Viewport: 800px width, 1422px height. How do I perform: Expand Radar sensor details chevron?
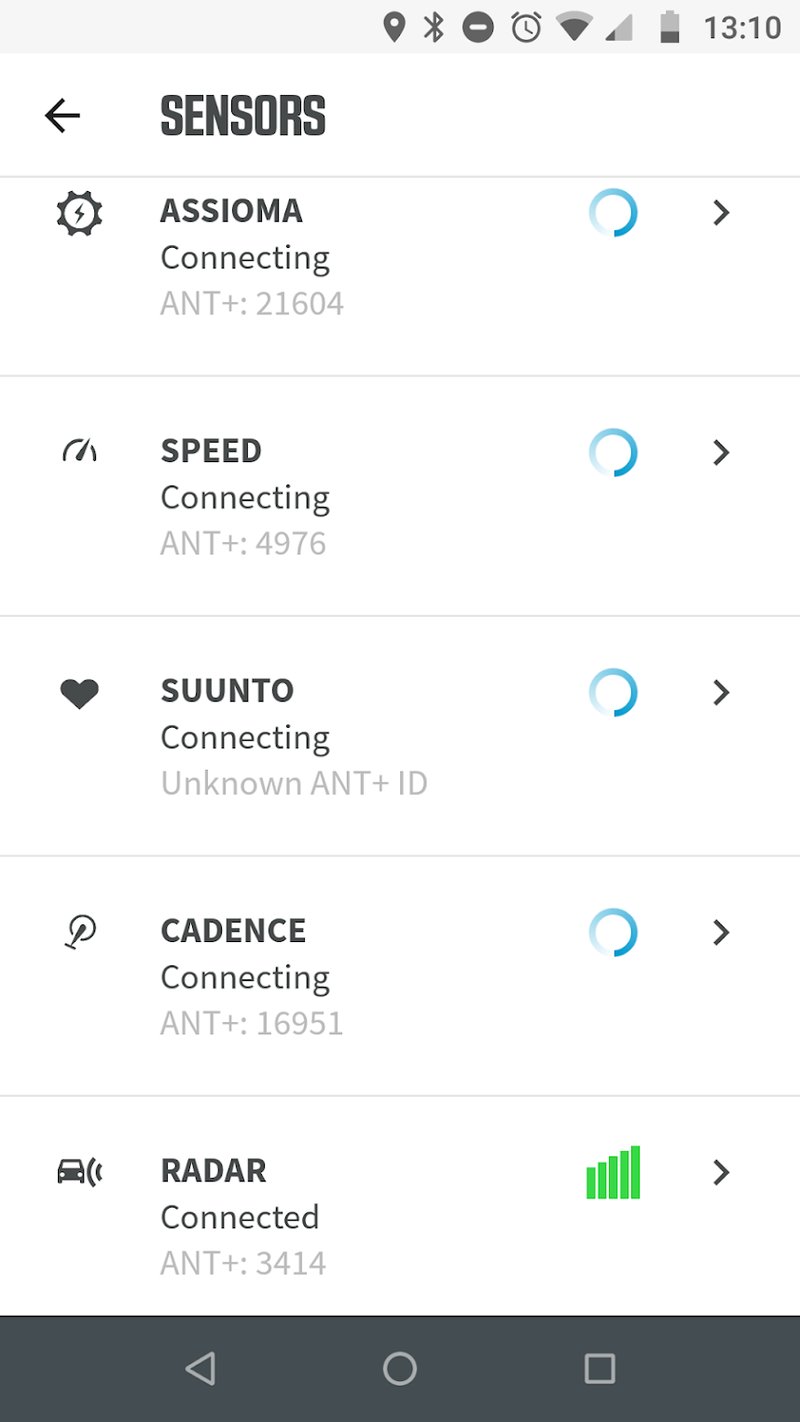point(720,1172)
